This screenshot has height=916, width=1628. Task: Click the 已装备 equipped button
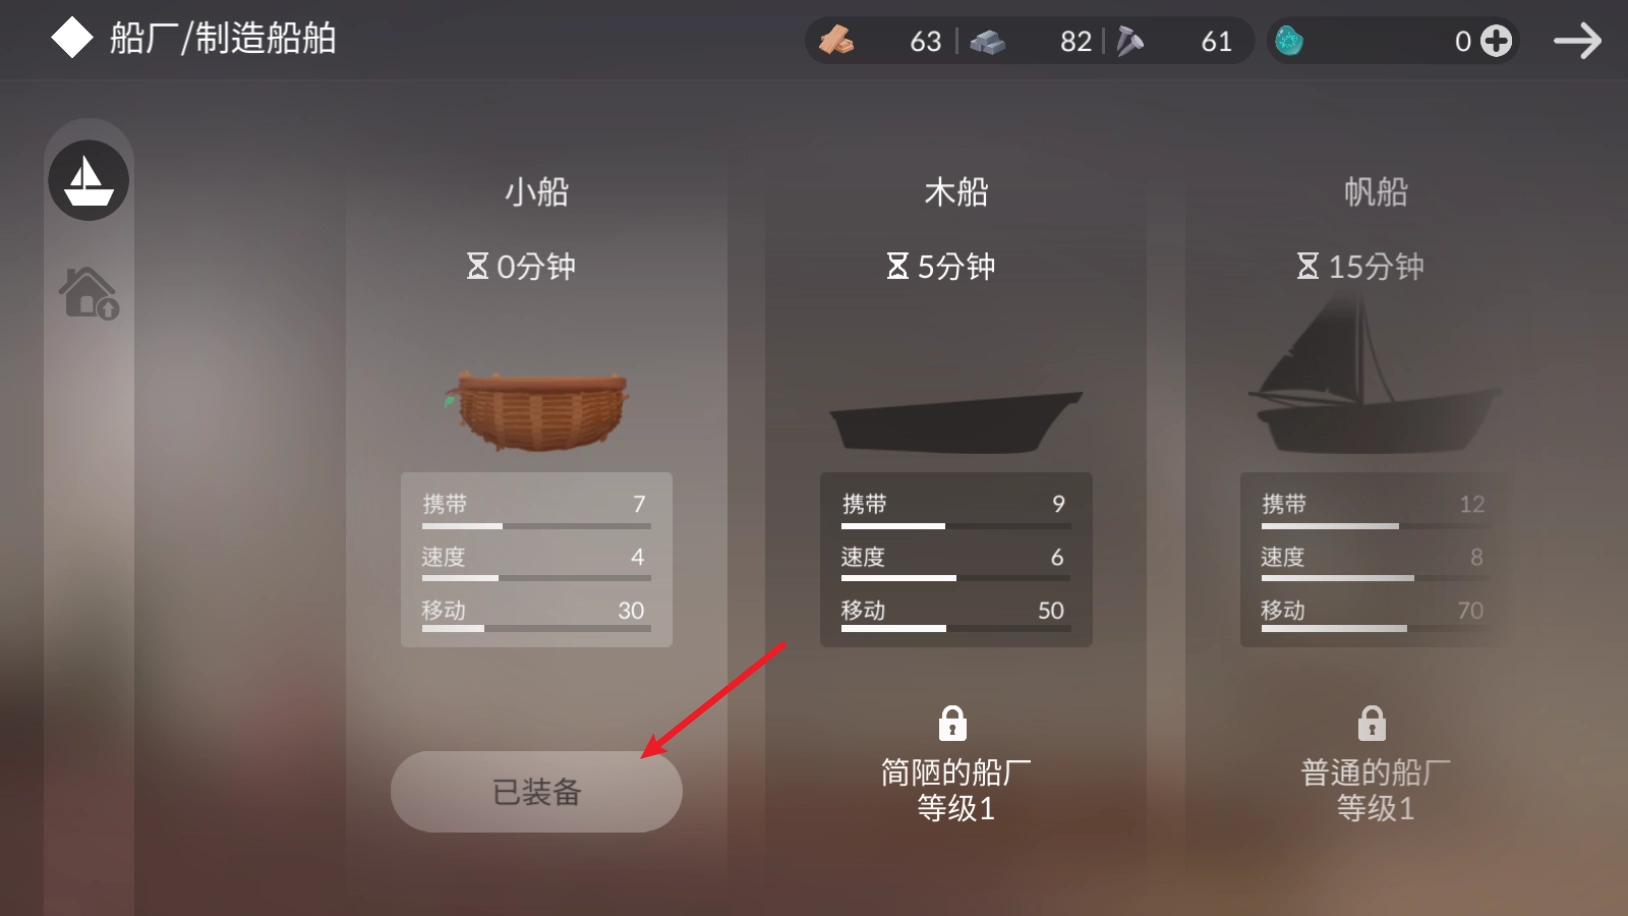(536, 791)
